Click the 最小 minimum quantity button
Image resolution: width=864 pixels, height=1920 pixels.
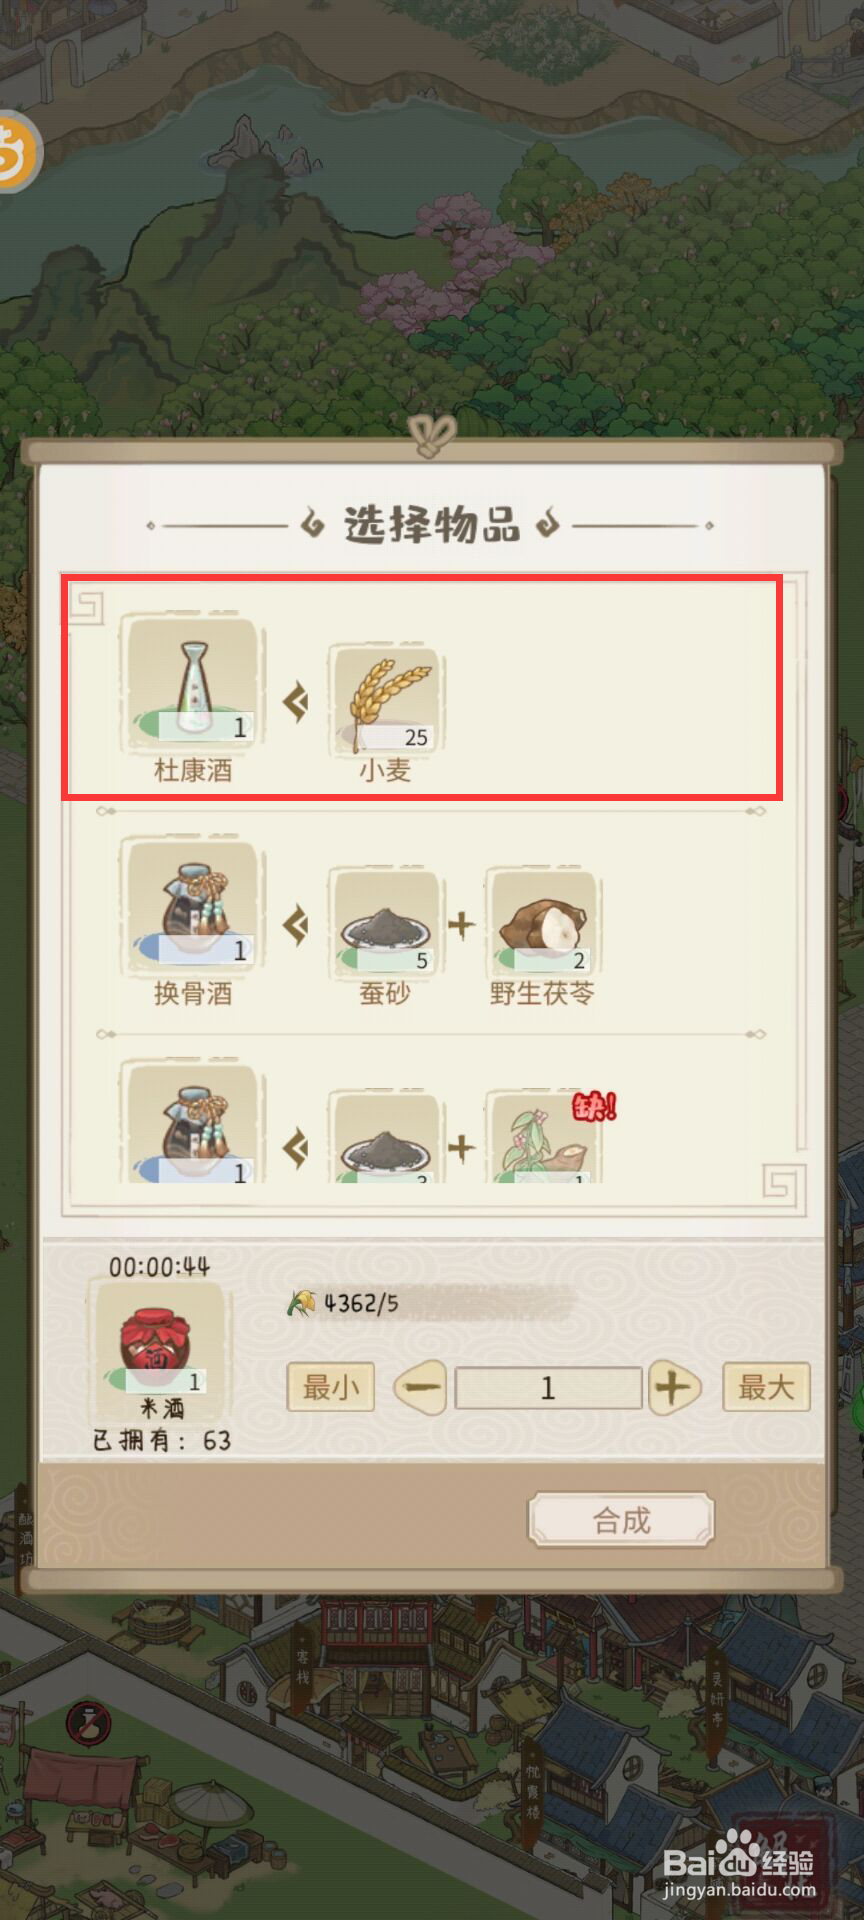click(331, 1387)
